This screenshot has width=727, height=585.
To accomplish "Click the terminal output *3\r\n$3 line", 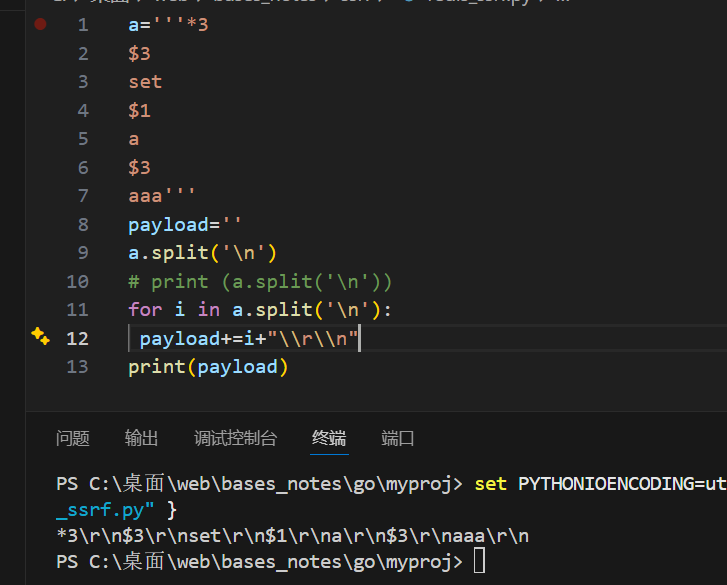I will tap(293, 536).
